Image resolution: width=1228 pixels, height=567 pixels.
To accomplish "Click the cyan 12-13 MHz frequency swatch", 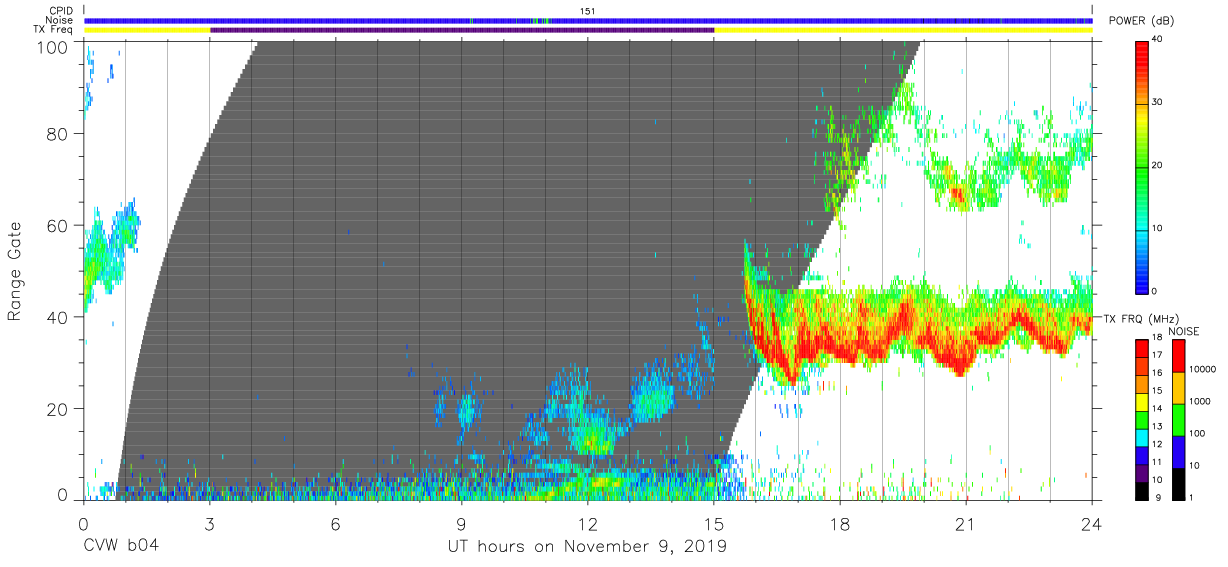I will 1142,436.
